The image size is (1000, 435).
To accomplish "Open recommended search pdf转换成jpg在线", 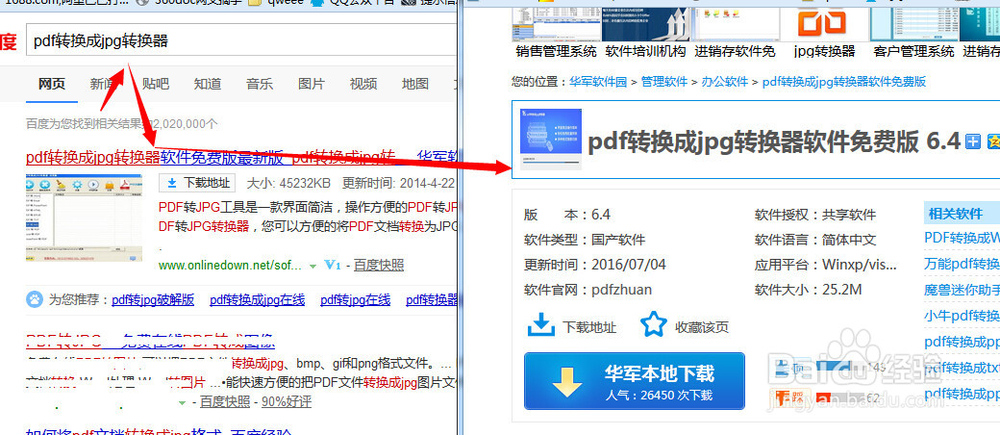I will pos(258,299).
